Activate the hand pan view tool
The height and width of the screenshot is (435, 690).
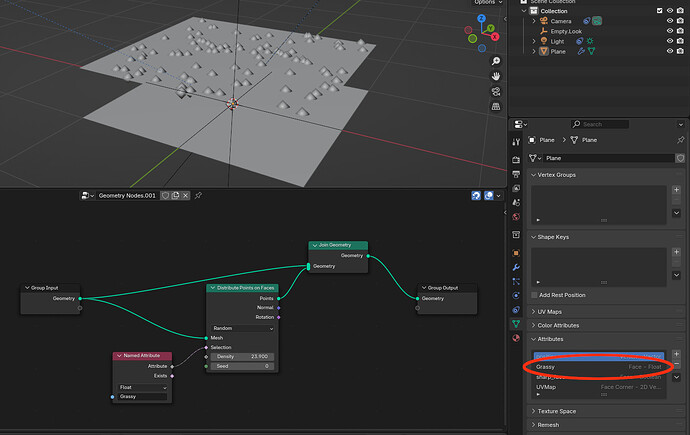click(x=496, y=76)
